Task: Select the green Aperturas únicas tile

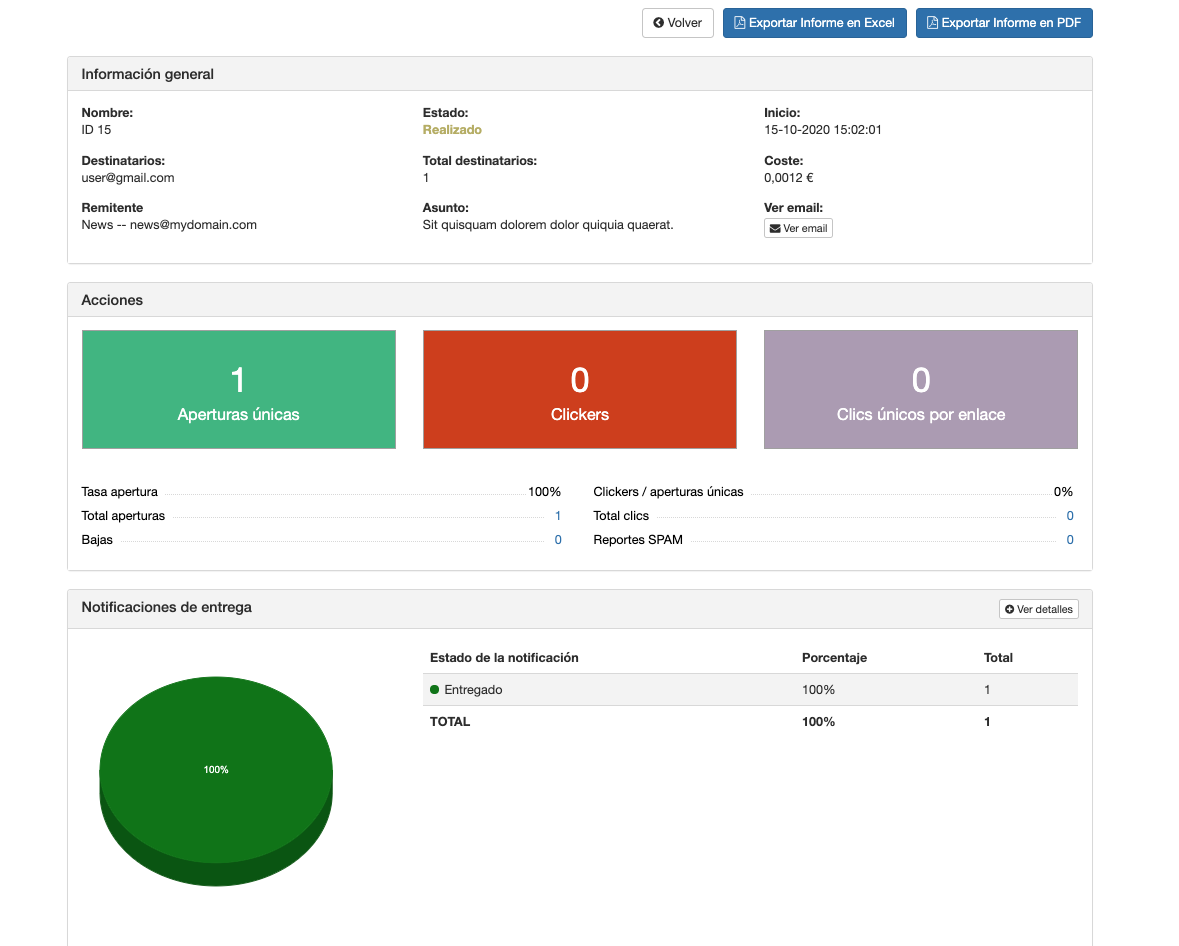Action: pos(238,390)
